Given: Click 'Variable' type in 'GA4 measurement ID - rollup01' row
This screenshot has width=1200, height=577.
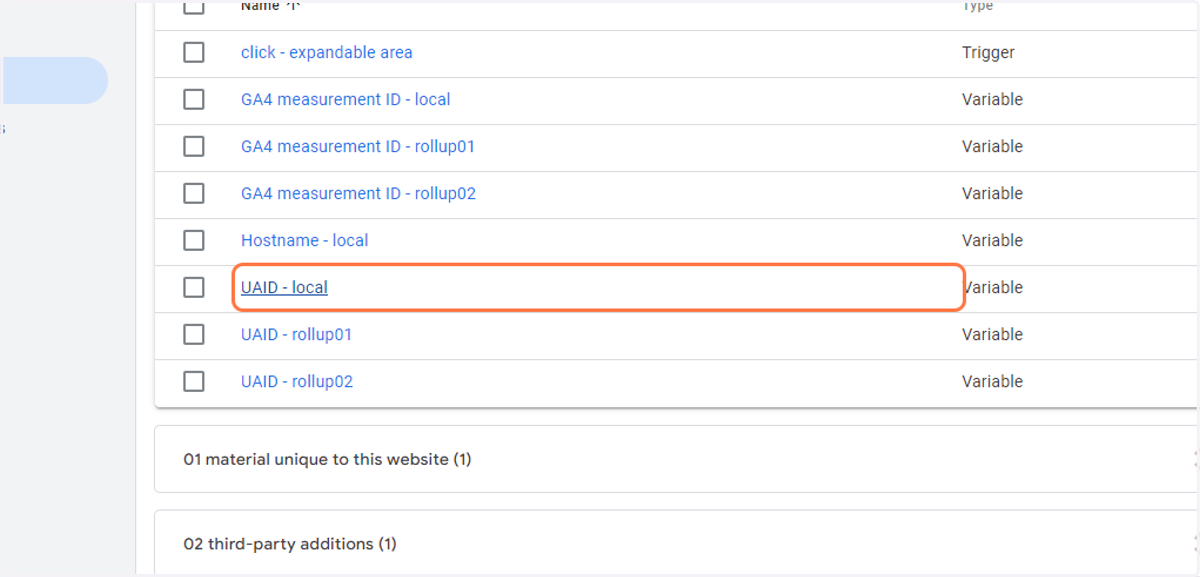Looking at the screenshot, I should click(x=992, y=146).
